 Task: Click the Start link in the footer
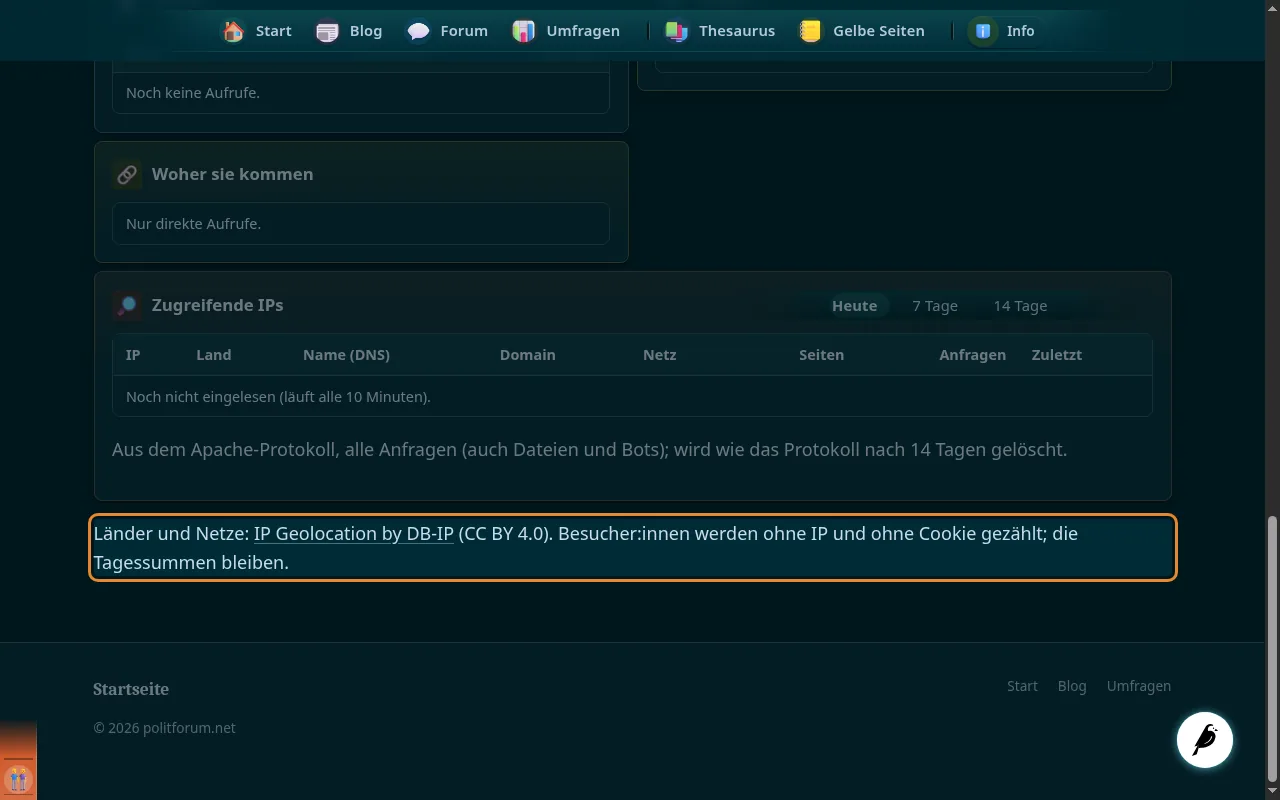pyautogui.click(x=1022, y=686)
